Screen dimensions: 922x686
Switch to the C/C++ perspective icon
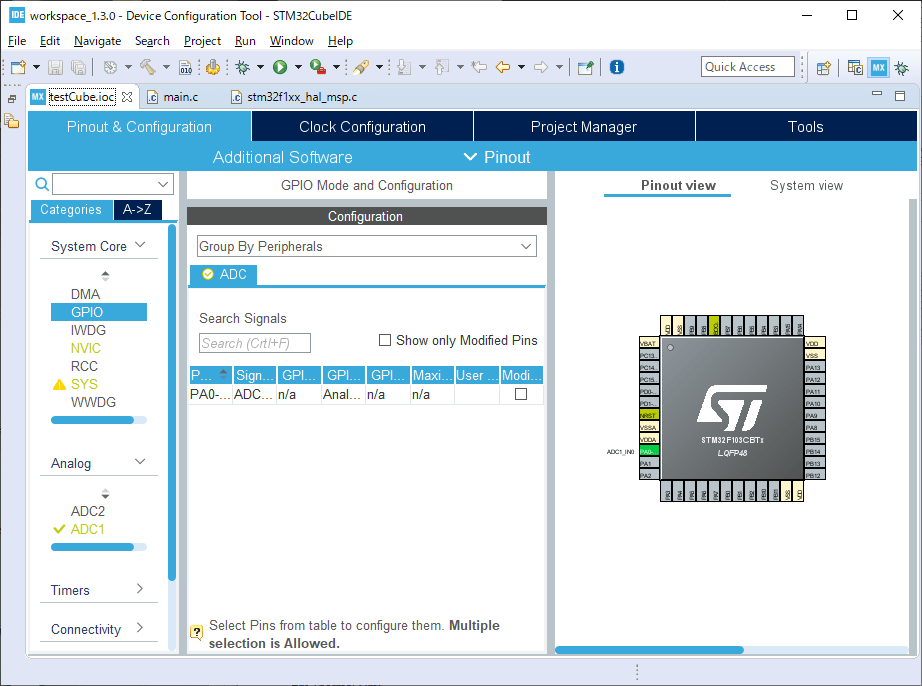click(x=855, y=67)
